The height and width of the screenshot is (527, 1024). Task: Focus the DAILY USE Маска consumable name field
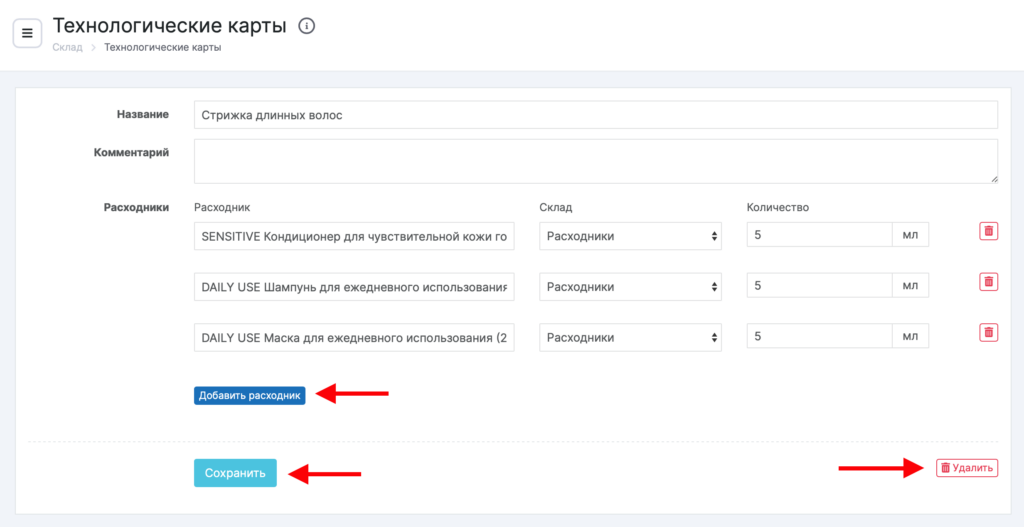(x=354, y=338)
